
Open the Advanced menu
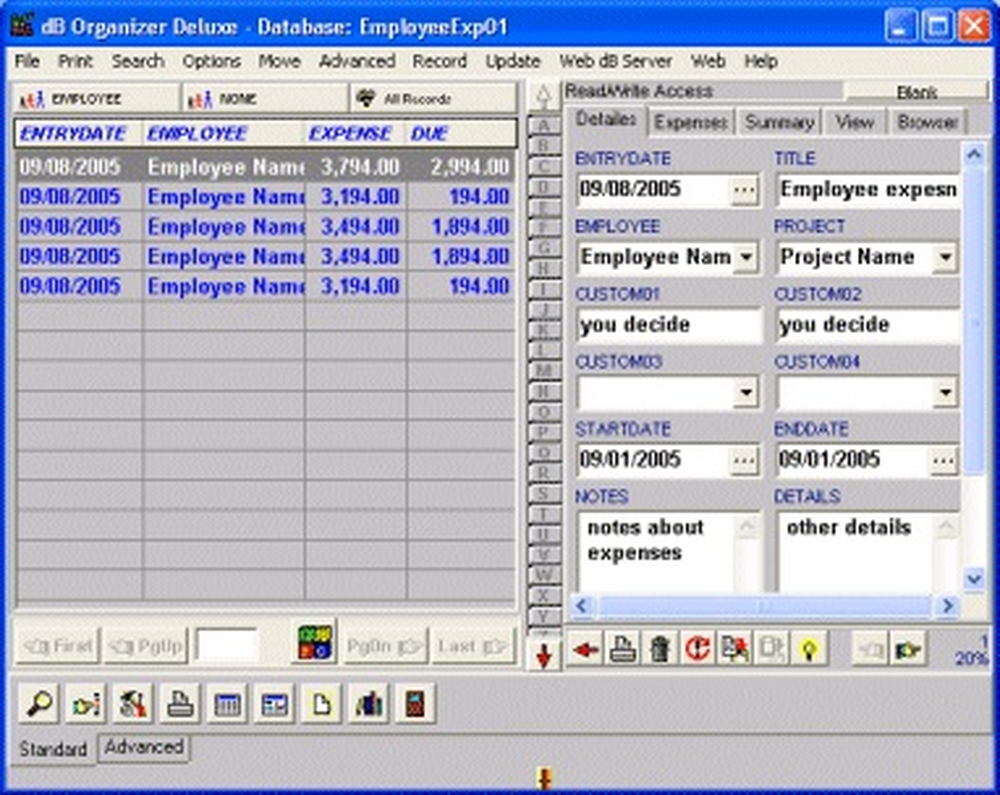click(x=357, y=61)
